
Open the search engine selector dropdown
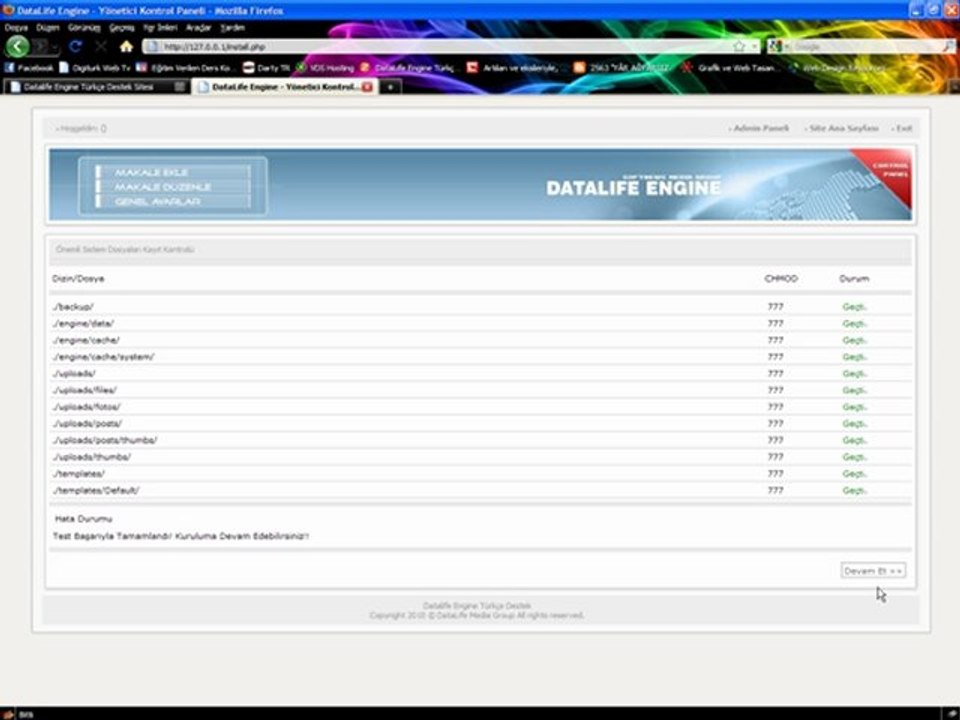(776, 47)
